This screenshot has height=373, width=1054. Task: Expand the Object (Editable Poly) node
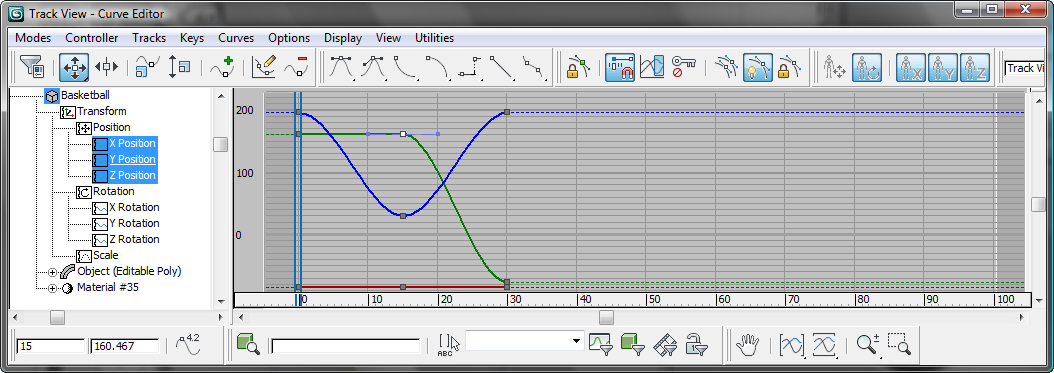(52, 272)
